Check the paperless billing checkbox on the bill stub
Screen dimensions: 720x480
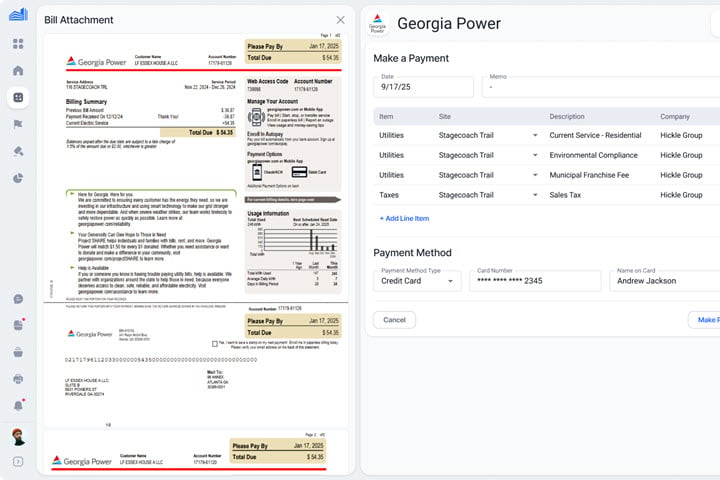215,344
